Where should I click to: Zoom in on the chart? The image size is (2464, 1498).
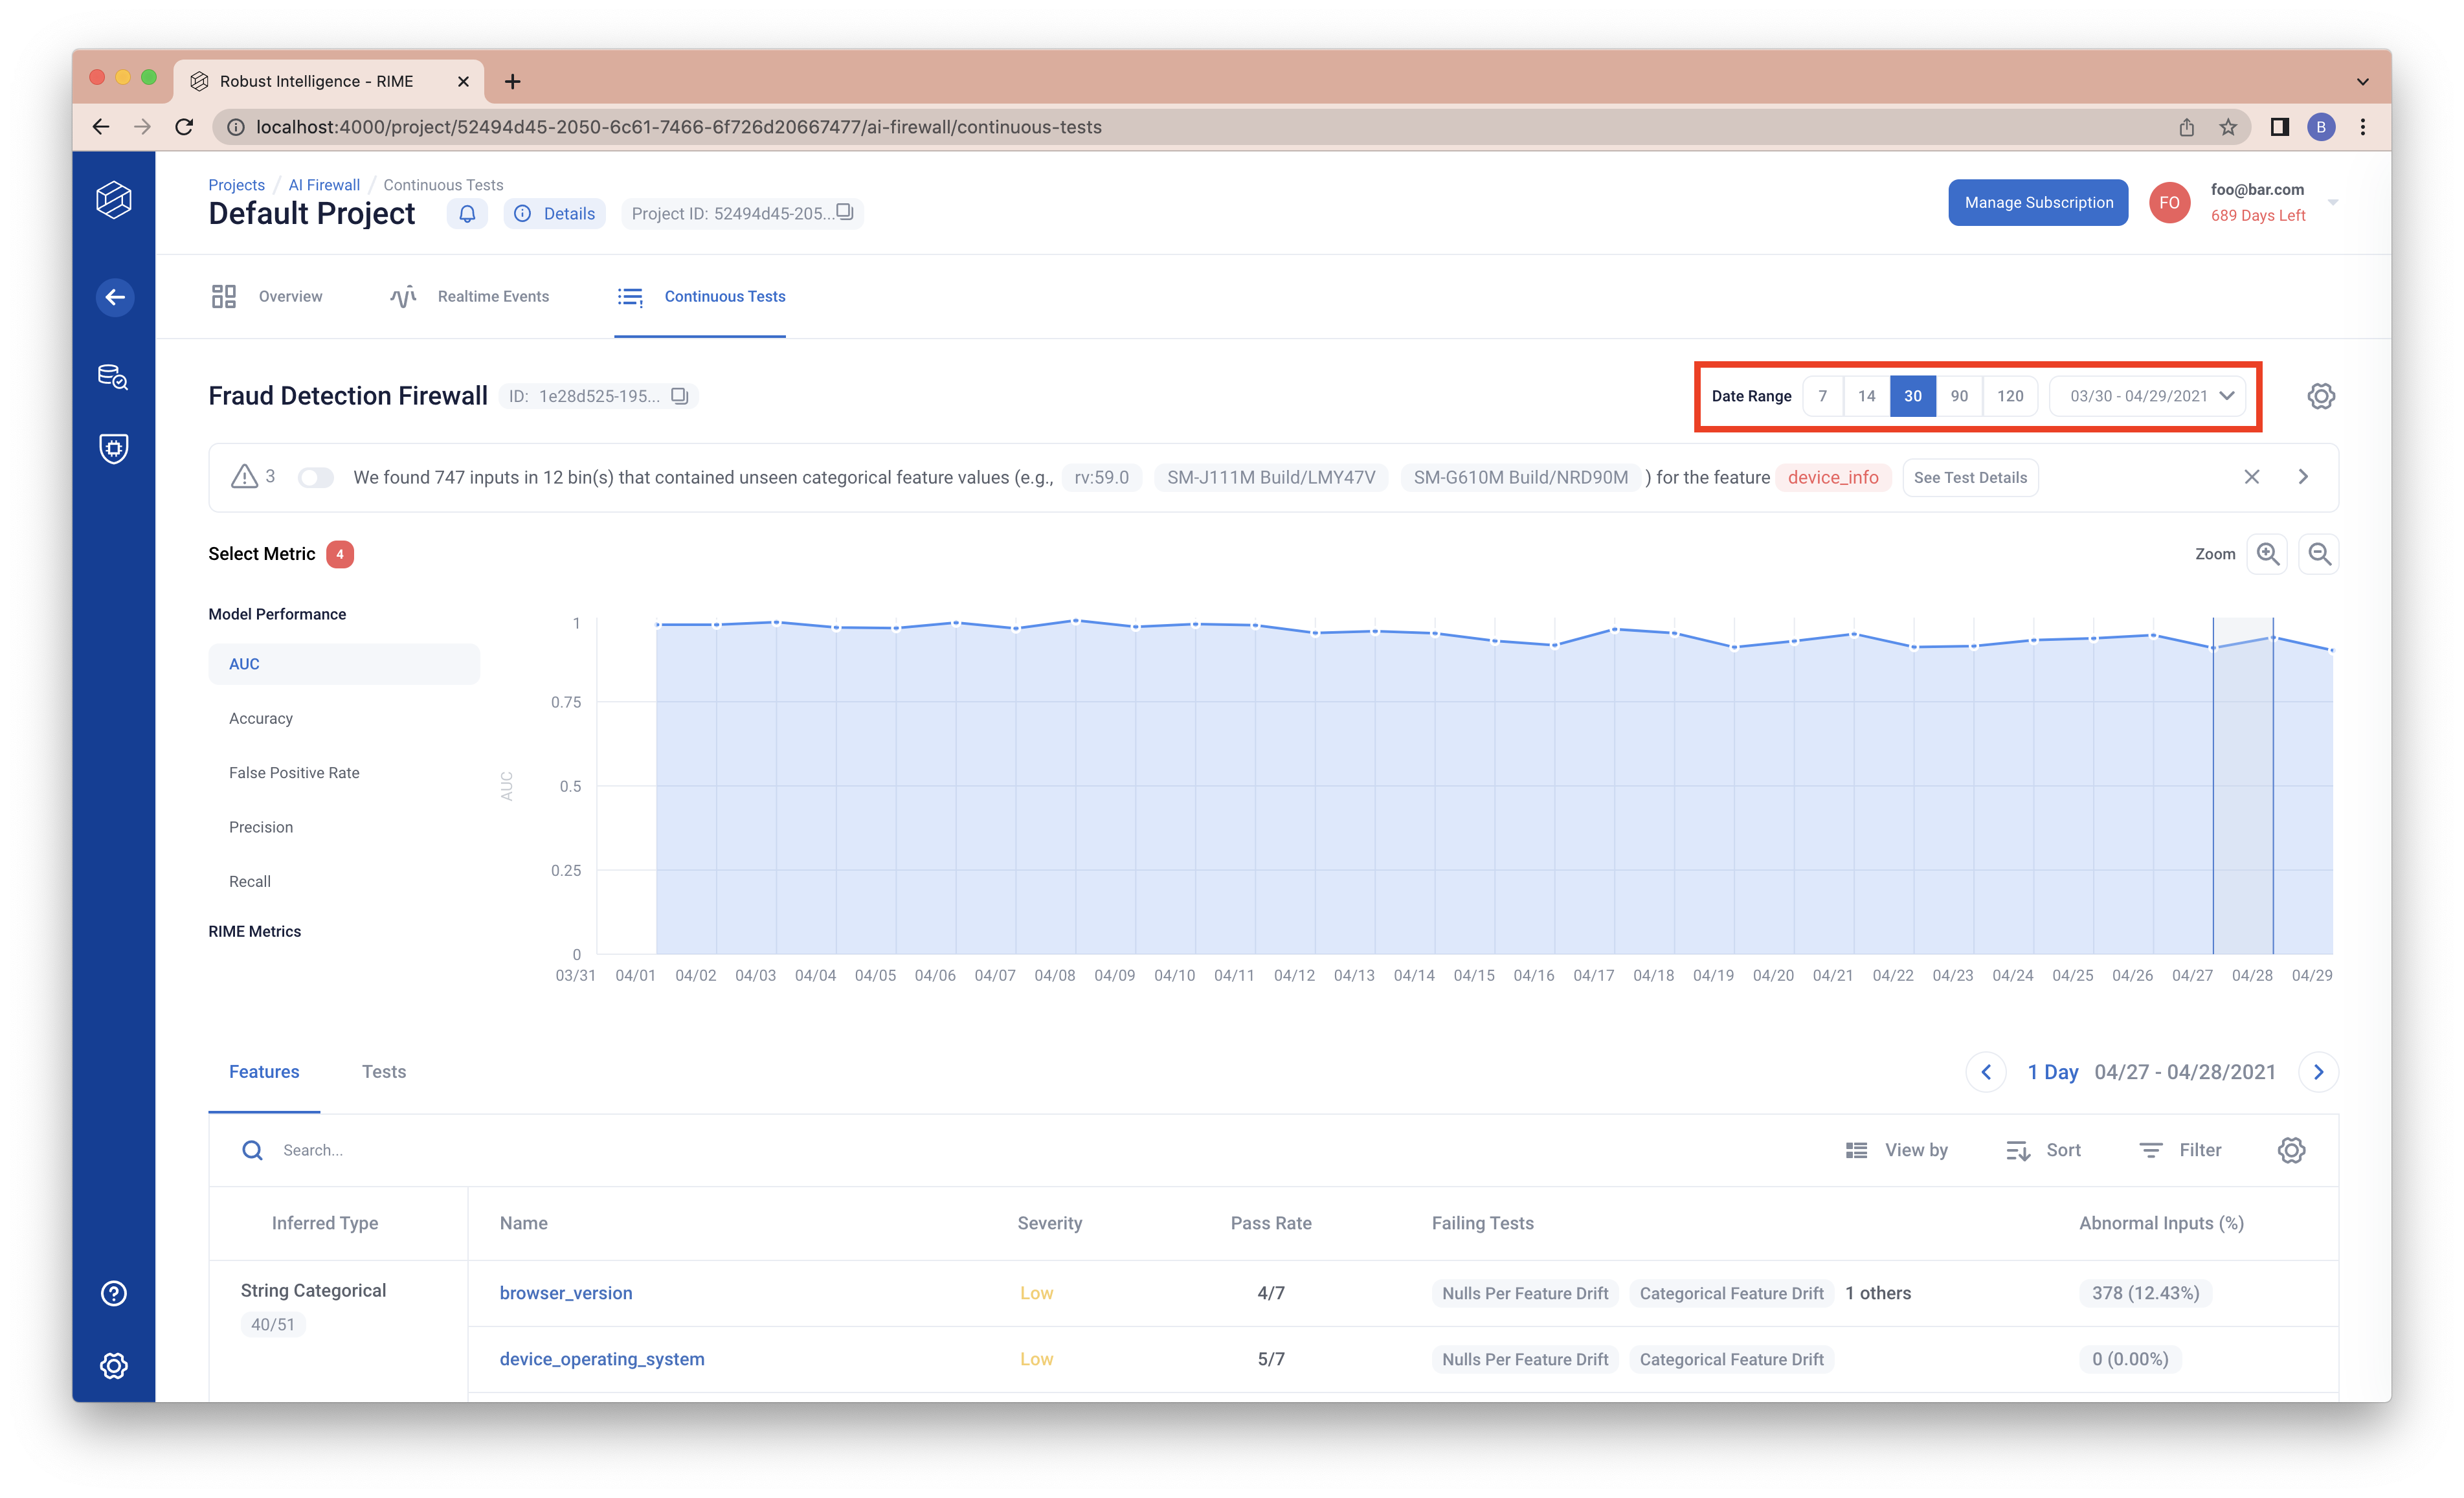coord(2268,554)
